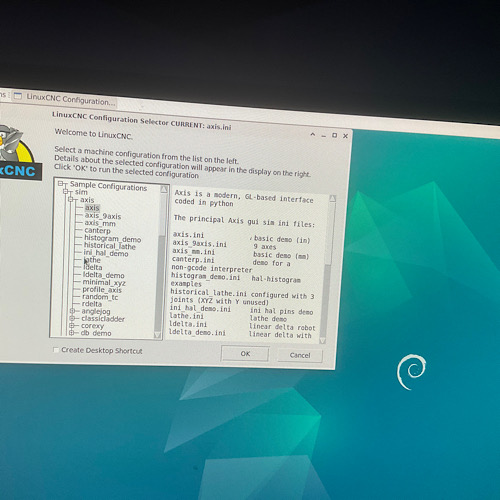Expand the corexy tree node

coord(72,325)
